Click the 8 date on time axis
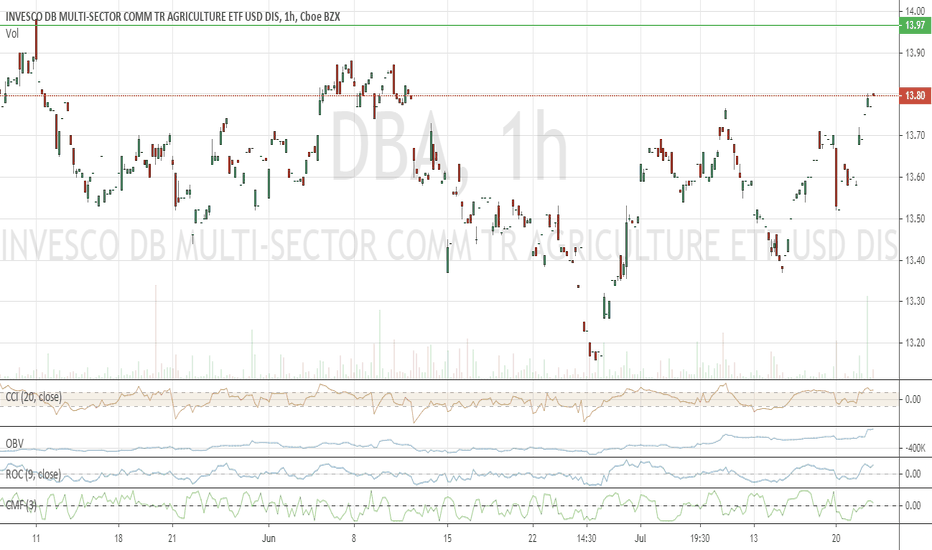This screenshot has width=932, height=550. (354, 539)
